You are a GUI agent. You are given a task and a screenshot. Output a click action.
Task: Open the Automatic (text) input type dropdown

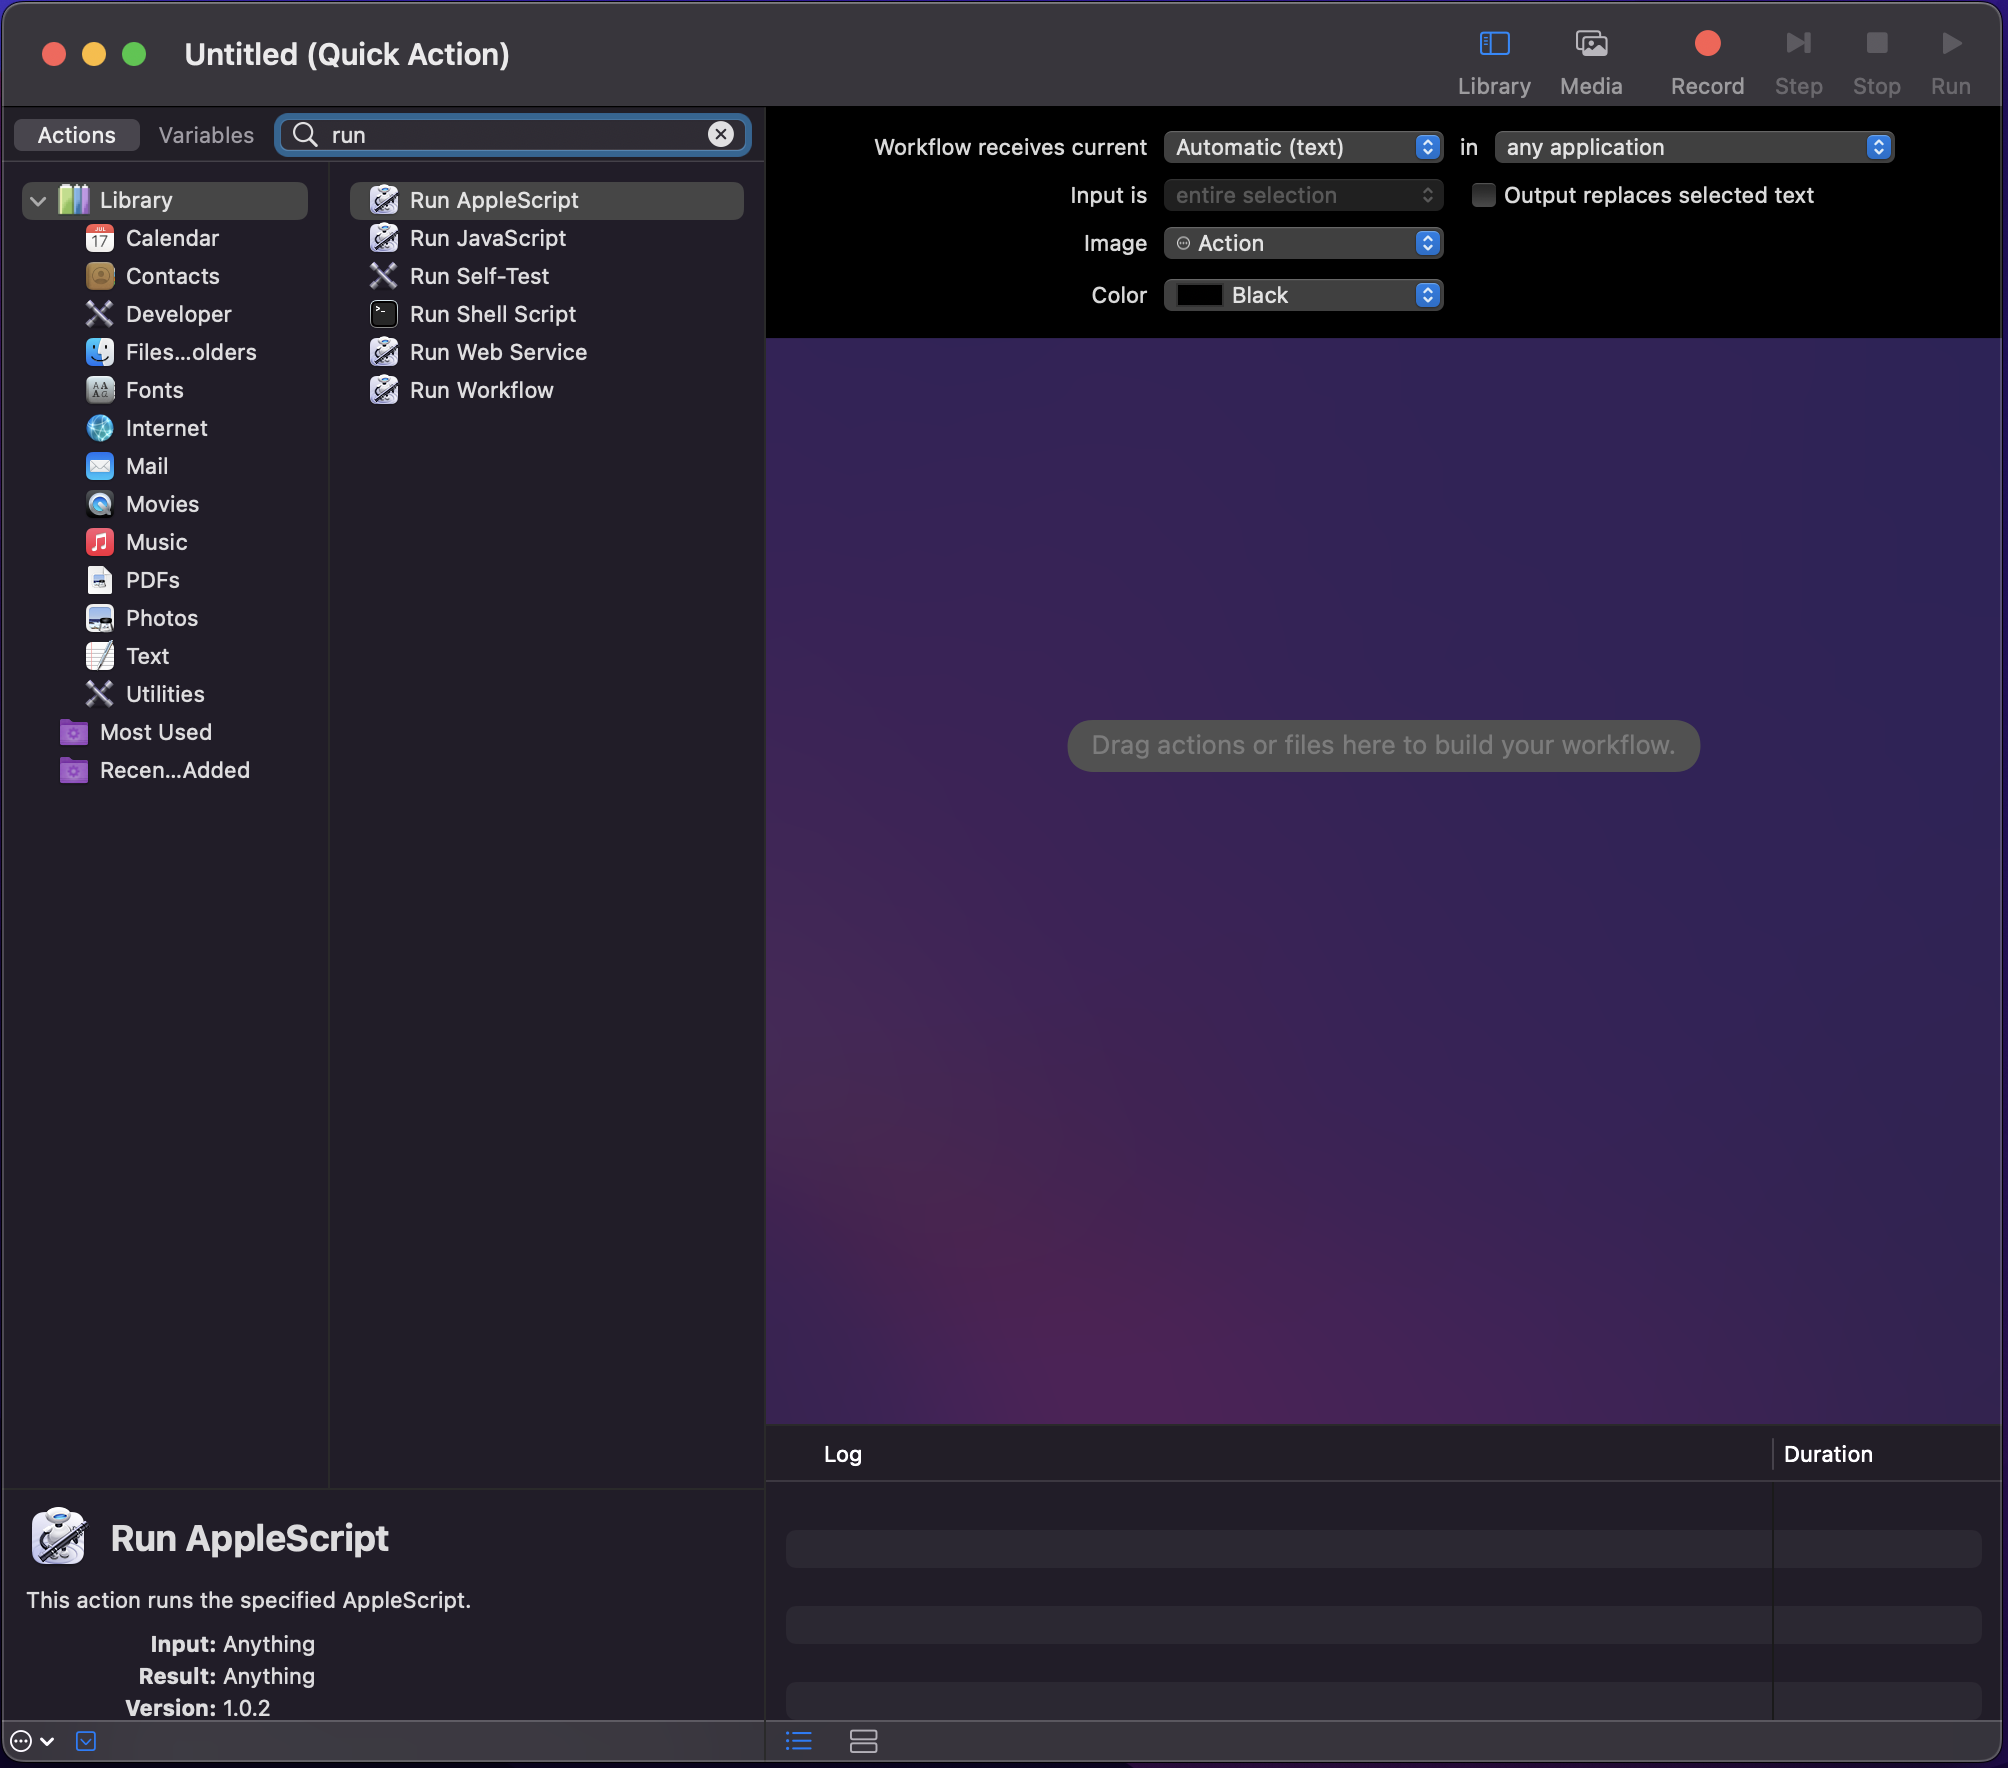tap(1303, 147)
